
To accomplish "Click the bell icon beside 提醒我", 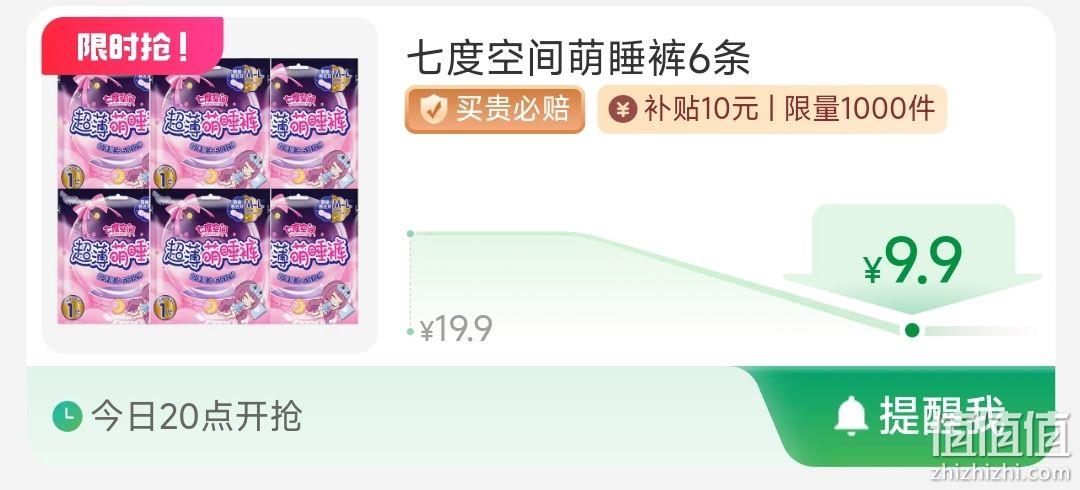I will pyautogui.click(x=851, y=416).
